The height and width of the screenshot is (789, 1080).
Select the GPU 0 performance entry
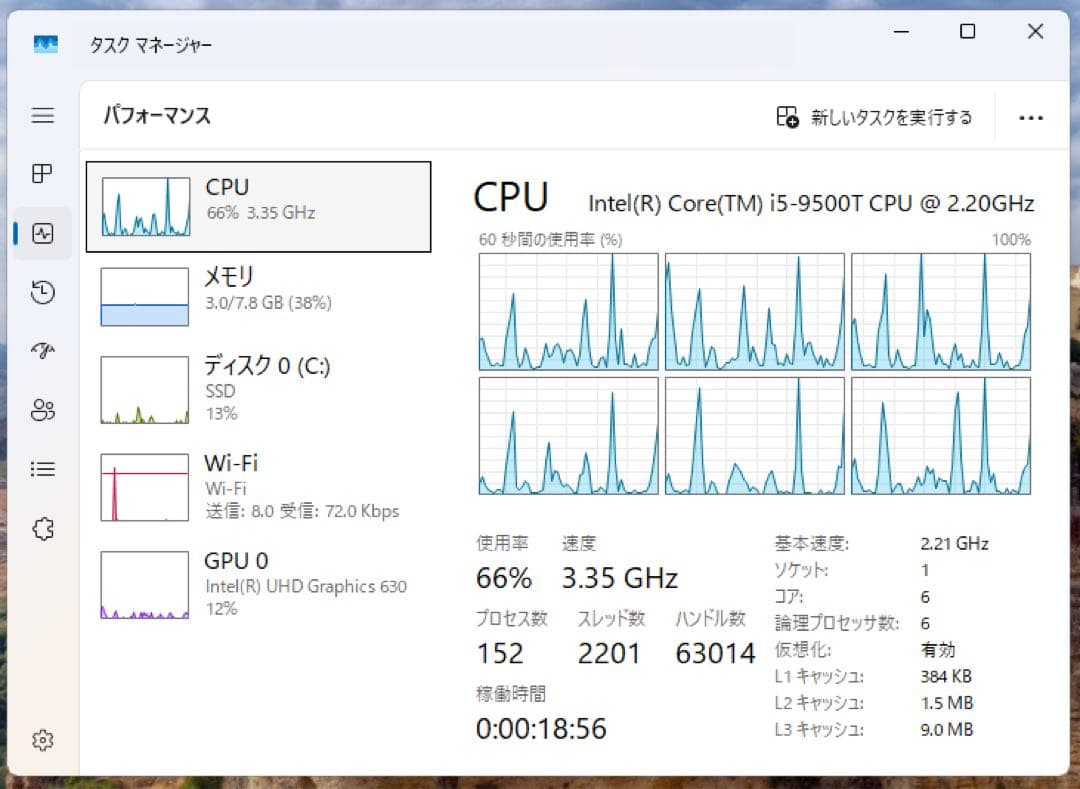tap(257, 583)
